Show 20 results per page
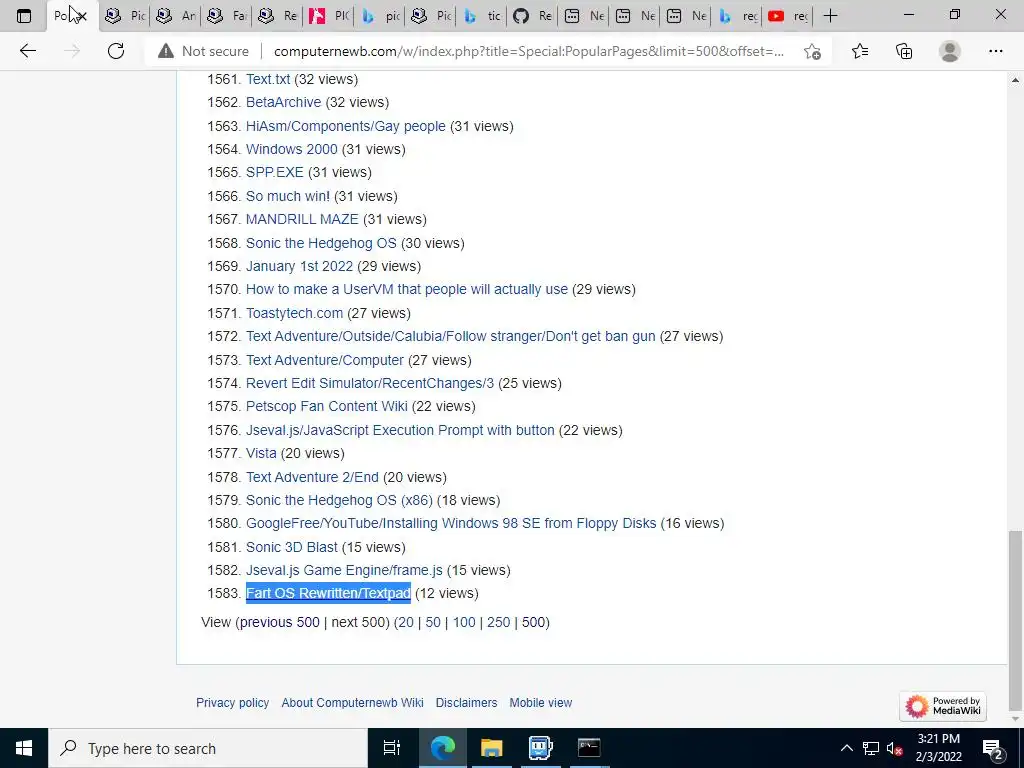 coord(406,622)
